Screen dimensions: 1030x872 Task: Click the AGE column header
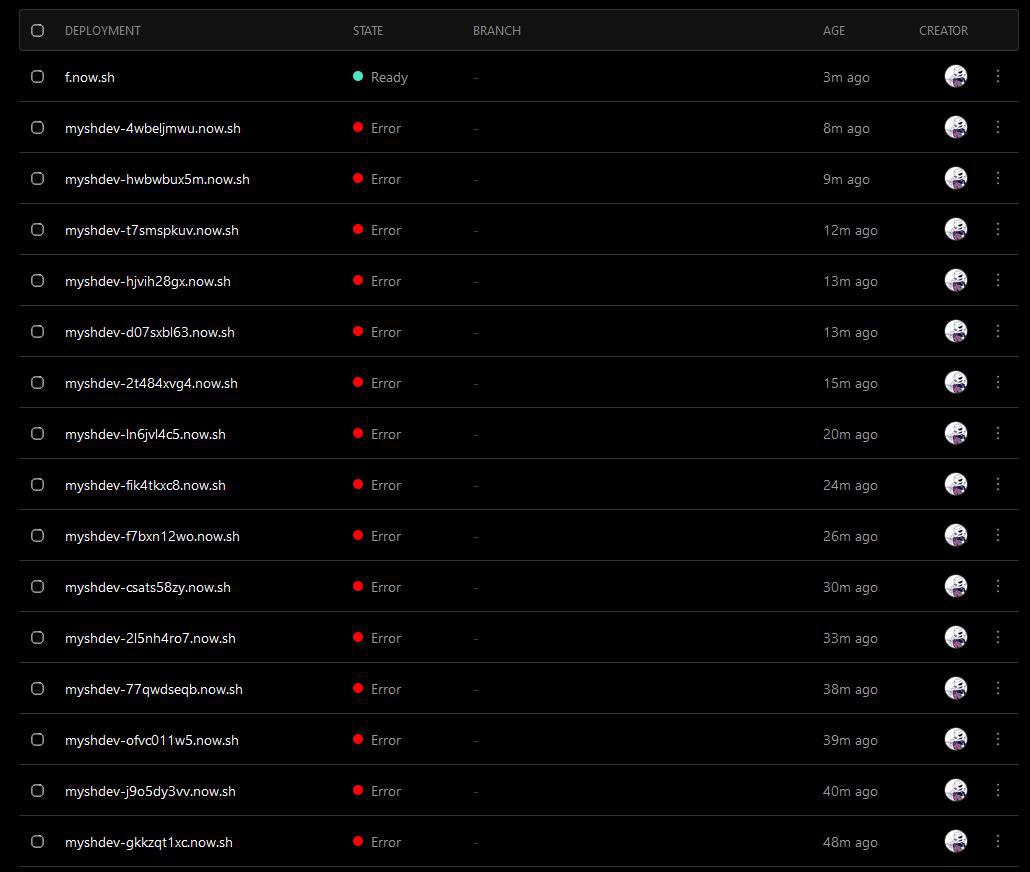tap(834, 30)
